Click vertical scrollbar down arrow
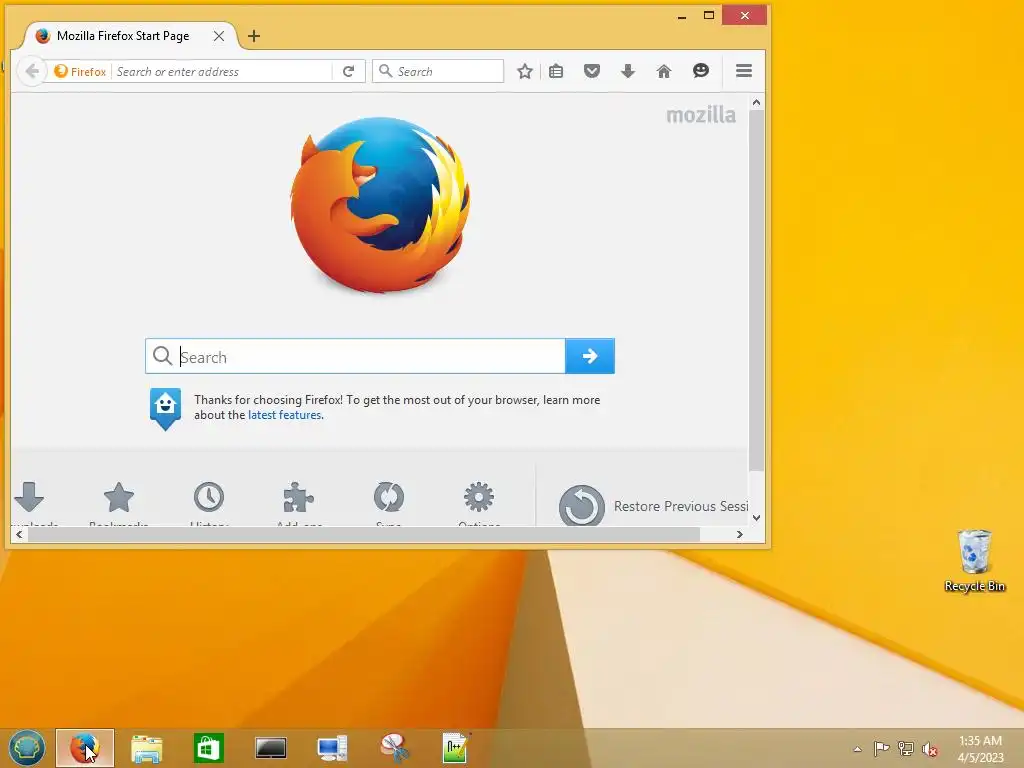This screenshot has width=1024, height=768. tap(756, 518)
